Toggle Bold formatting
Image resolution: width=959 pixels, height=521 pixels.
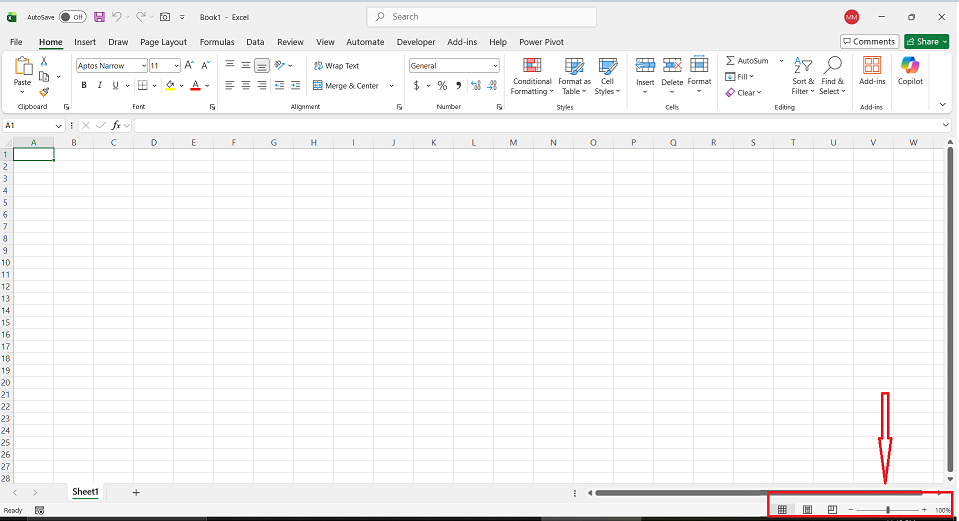[x=84, y=86]
